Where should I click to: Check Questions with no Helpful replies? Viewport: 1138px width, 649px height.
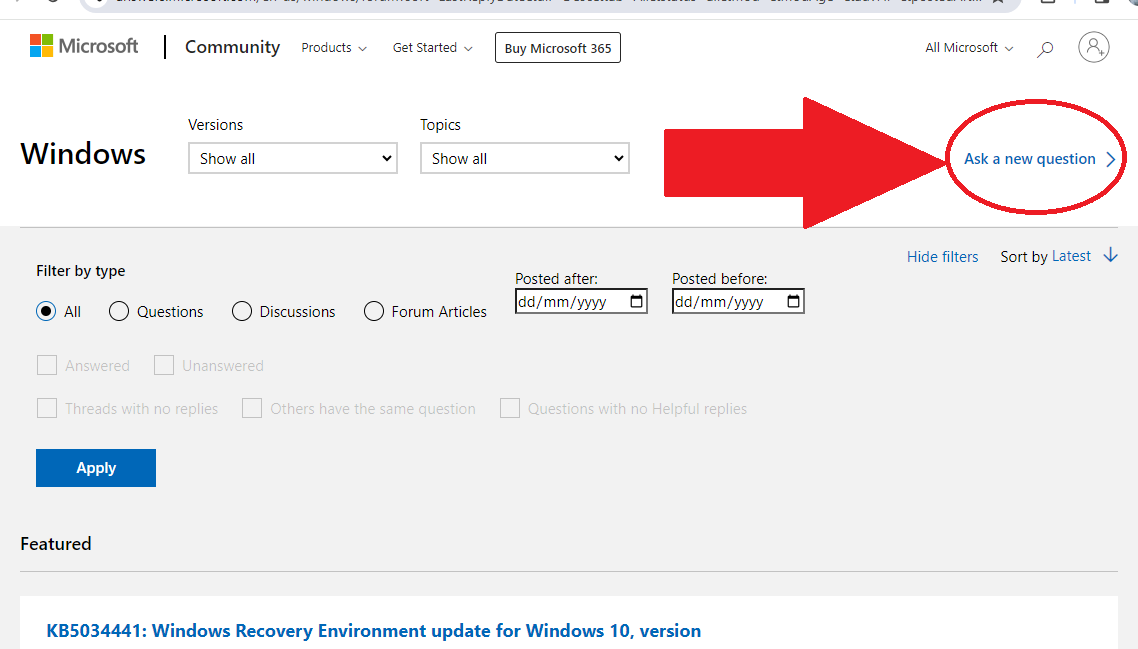pos(509,408)
